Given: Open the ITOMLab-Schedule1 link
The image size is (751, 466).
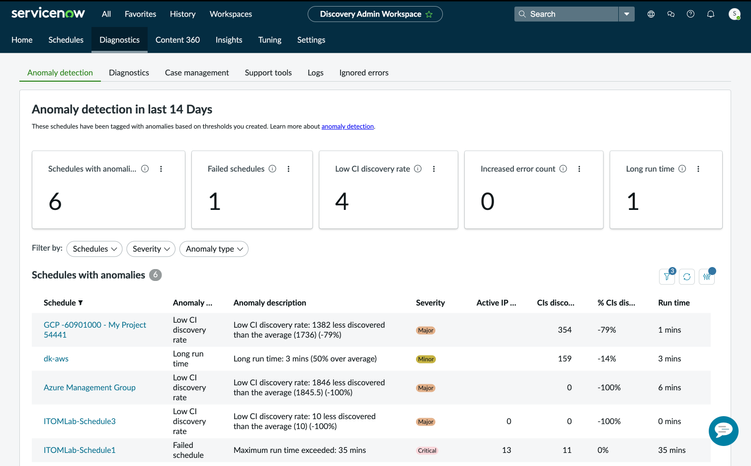Looking at the screenshot, I should point(80,450).
